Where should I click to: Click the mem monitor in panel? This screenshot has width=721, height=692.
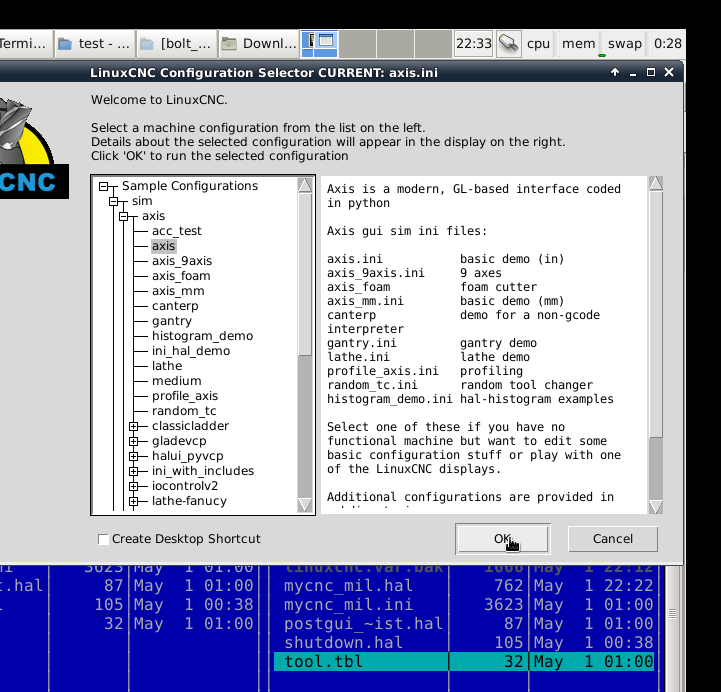pyautogui.click(x=578, y=44)
